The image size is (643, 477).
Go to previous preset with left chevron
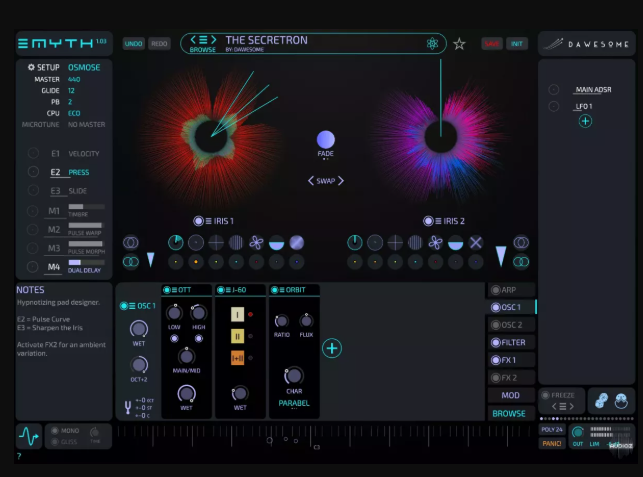[193, 40]
